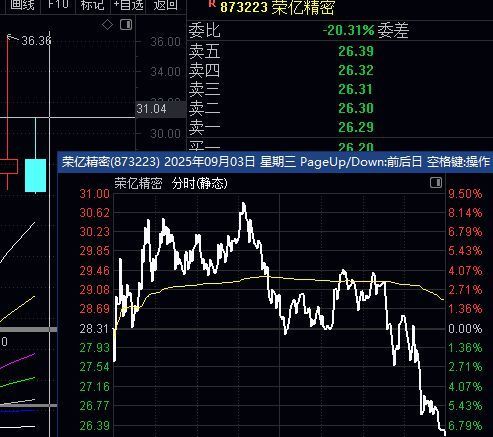Click the cyan candlestick on the K-line chart

click(35, 175)
